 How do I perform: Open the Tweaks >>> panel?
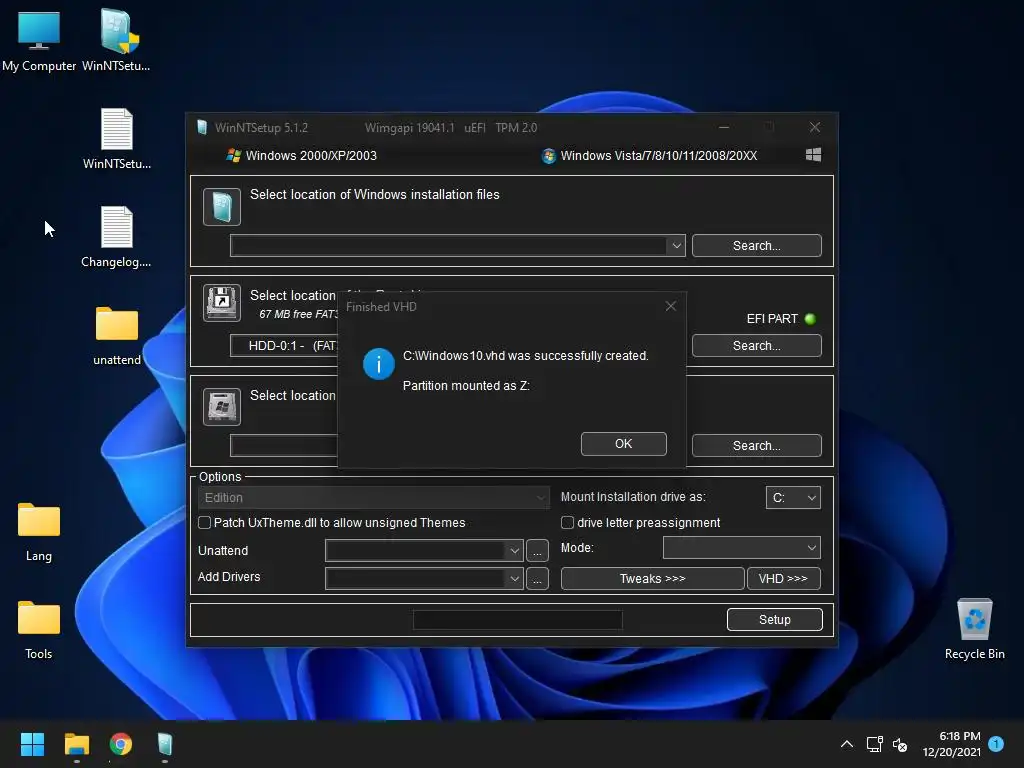(652, 579)
